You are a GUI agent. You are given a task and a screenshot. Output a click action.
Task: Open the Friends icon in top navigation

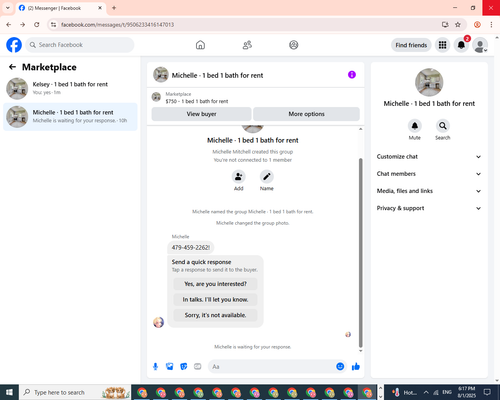tap(247, 45)
